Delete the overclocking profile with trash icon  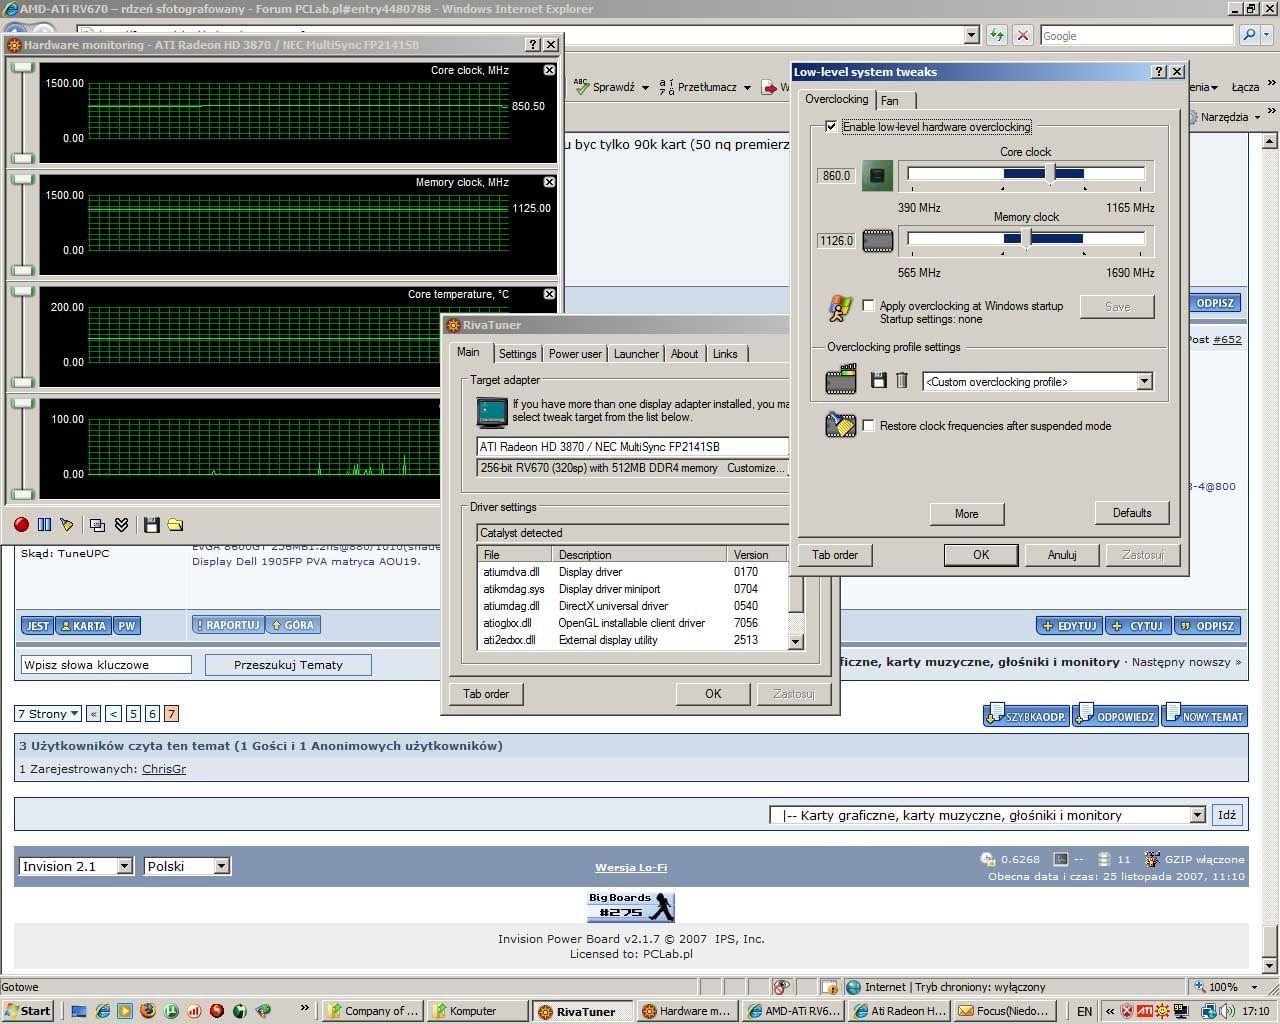[x=901, y=380]
